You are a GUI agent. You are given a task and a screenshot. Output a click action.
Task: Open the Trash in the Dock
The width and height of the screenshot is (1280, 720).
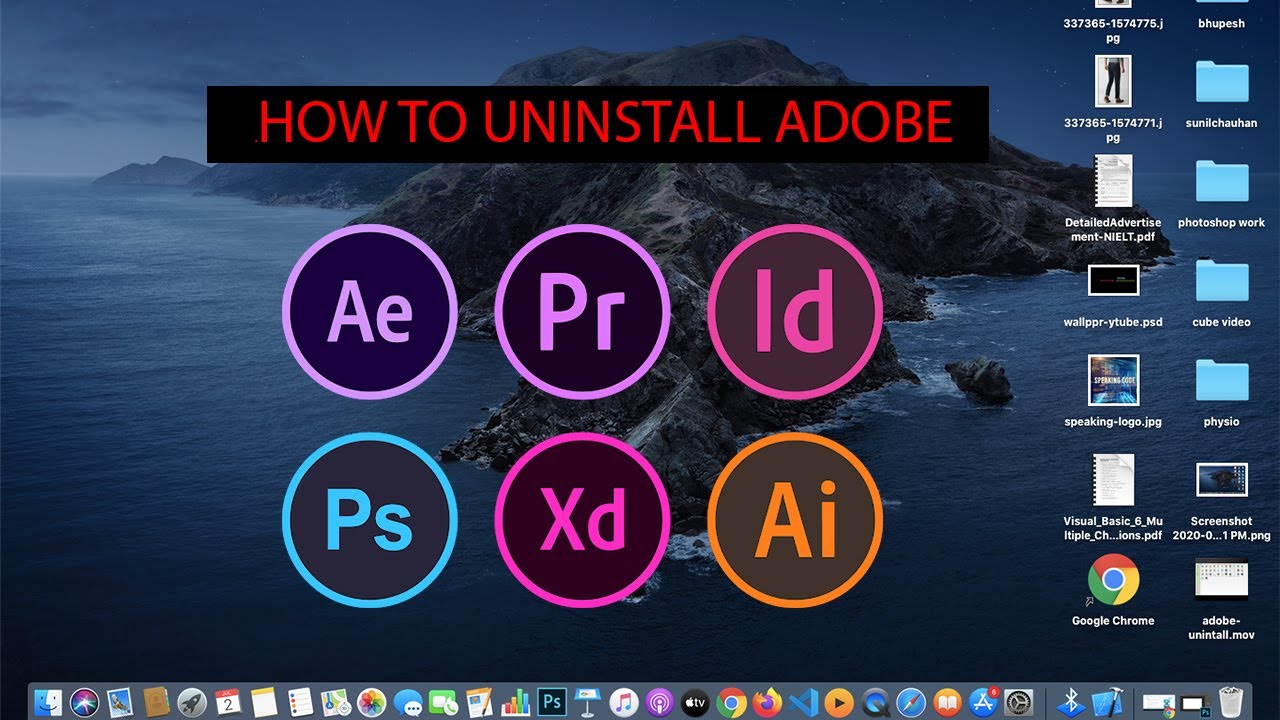(x=1231, y=702)
